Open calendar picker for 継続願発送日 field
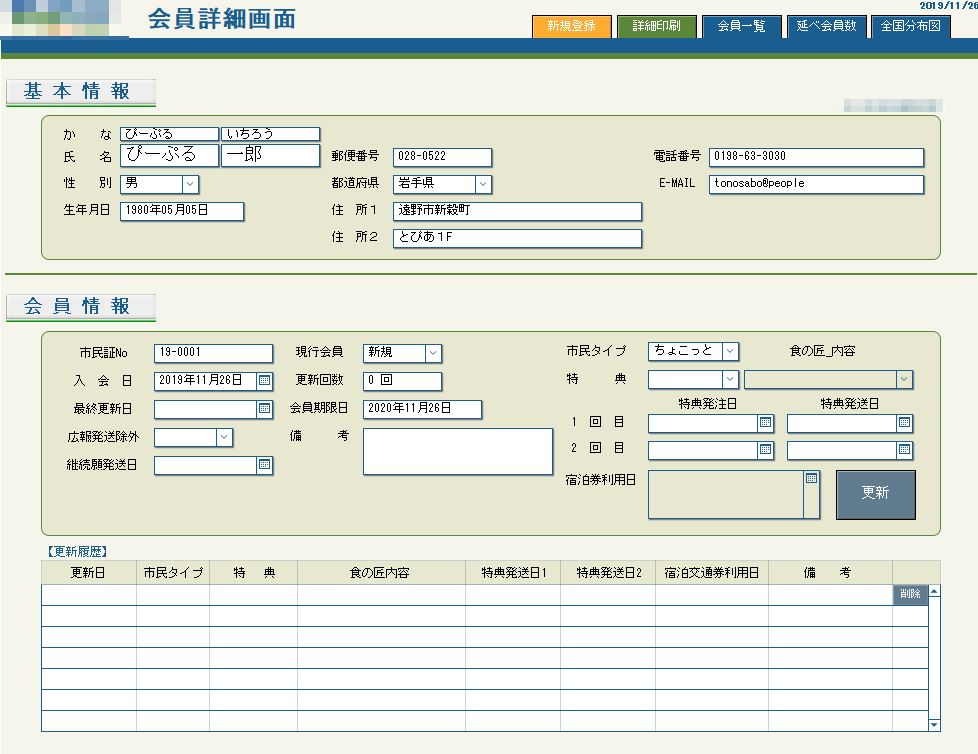Viewport: 978px width, 754px height. click(x=264, y=465)
